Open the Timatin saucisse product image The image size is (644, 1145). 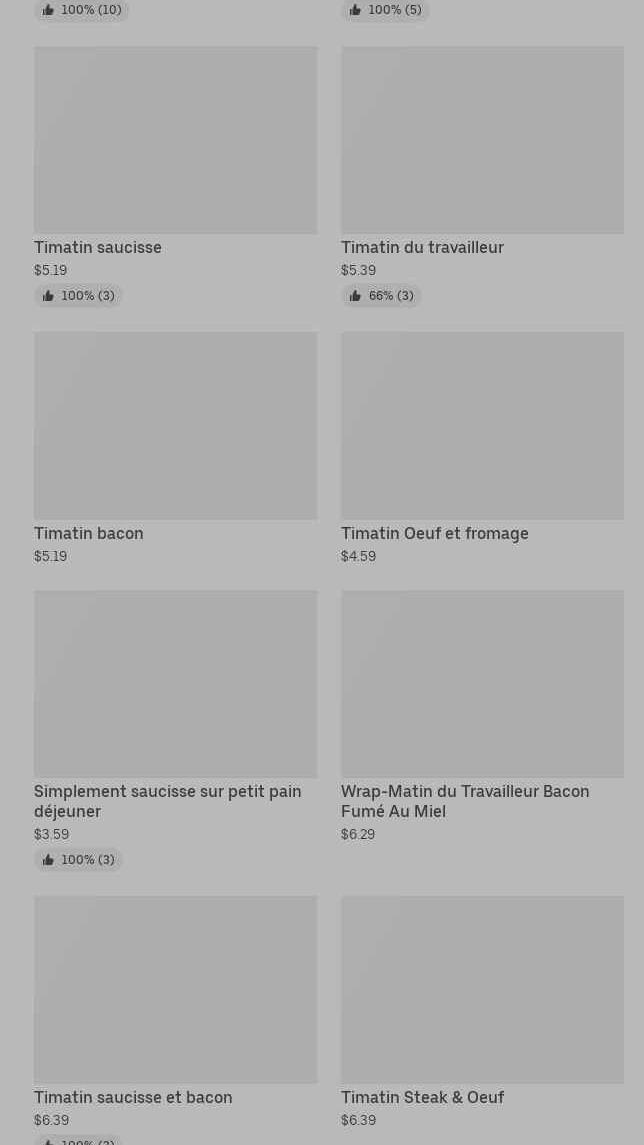pos(175,140)
